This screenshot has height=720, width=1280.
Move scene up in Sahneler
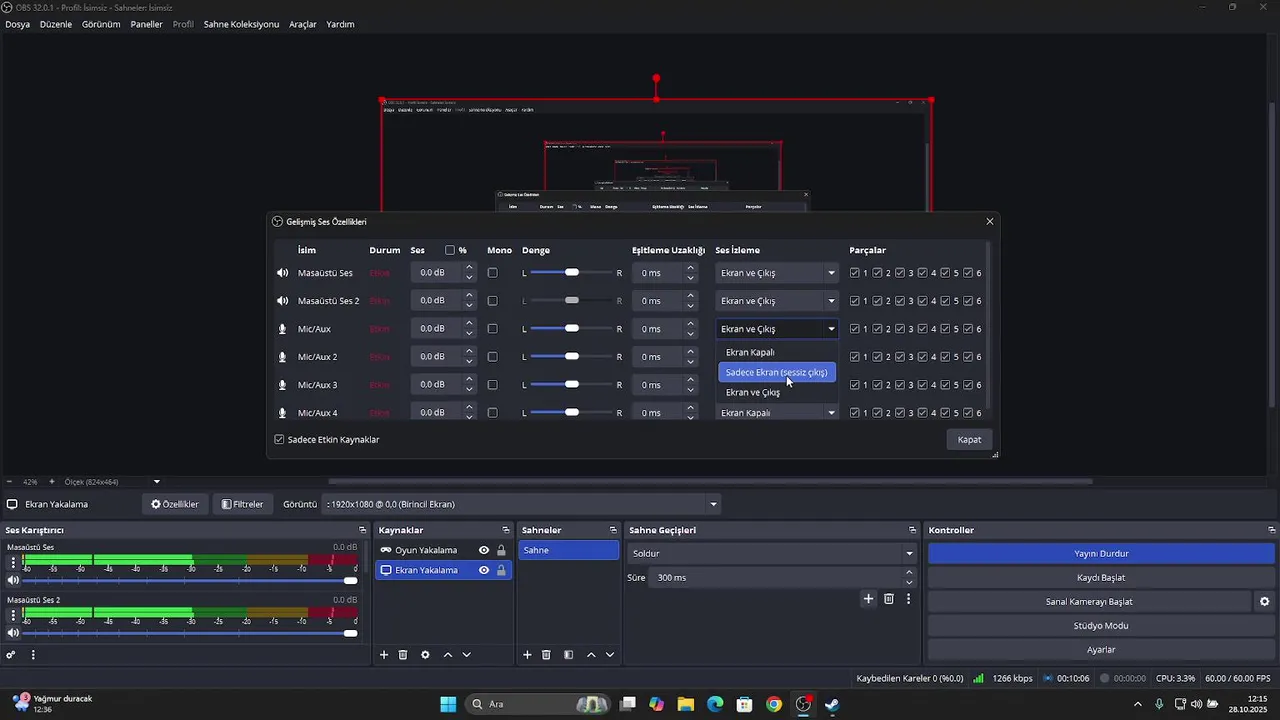click(591, 655)
